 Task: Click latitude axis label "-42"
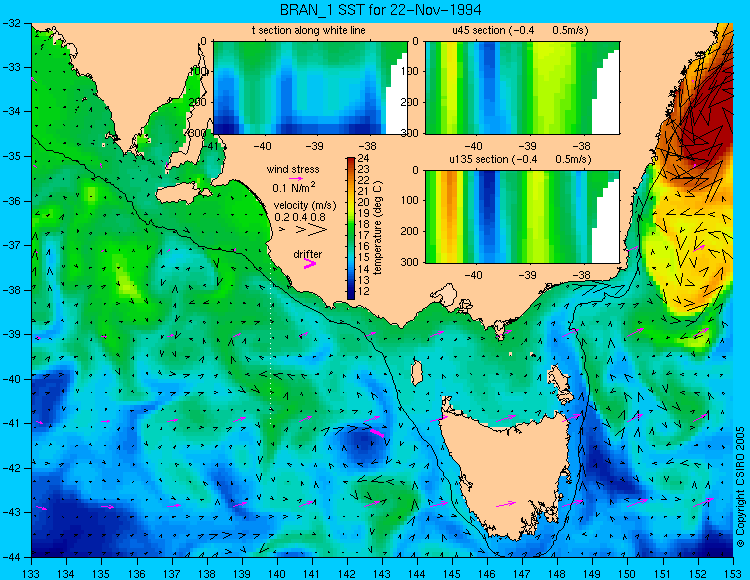[x=11, y=468]
